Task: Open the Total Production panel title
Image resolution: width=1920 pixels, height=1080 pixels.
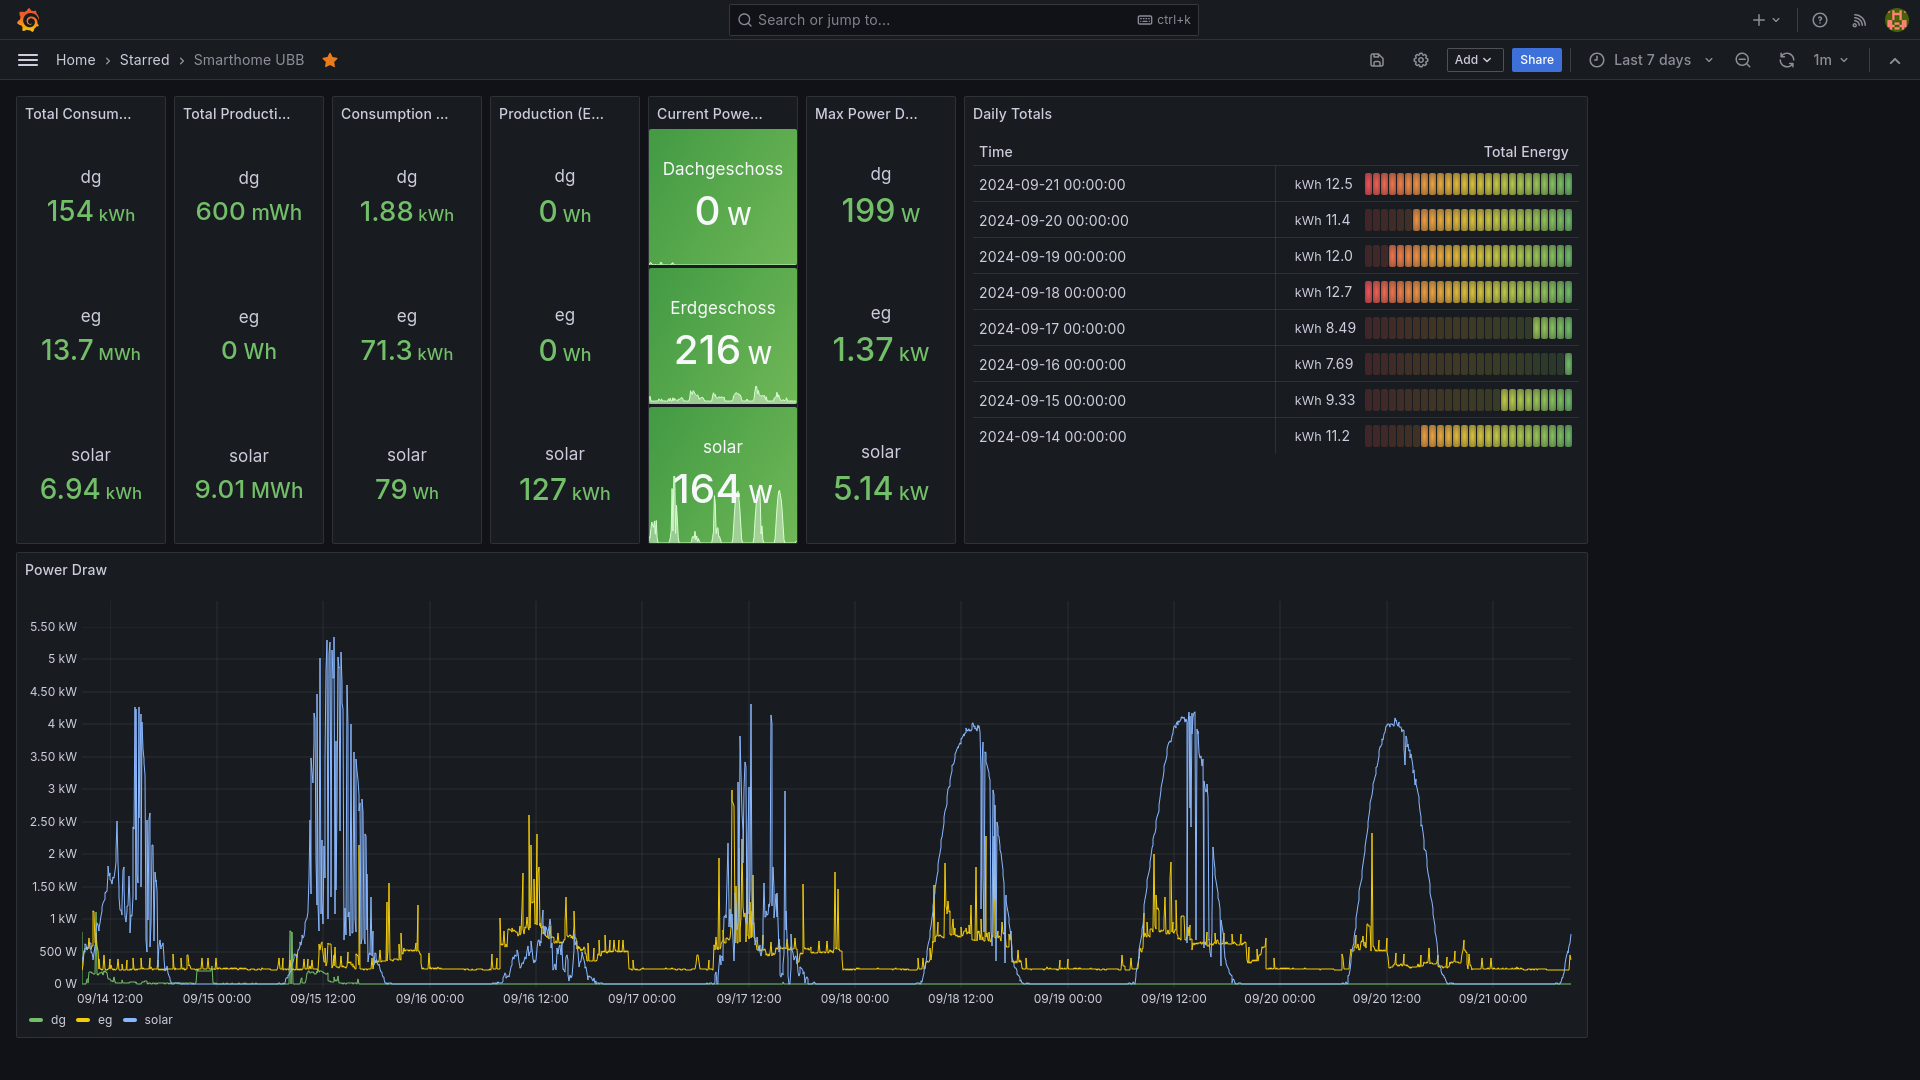Action: 237,114
